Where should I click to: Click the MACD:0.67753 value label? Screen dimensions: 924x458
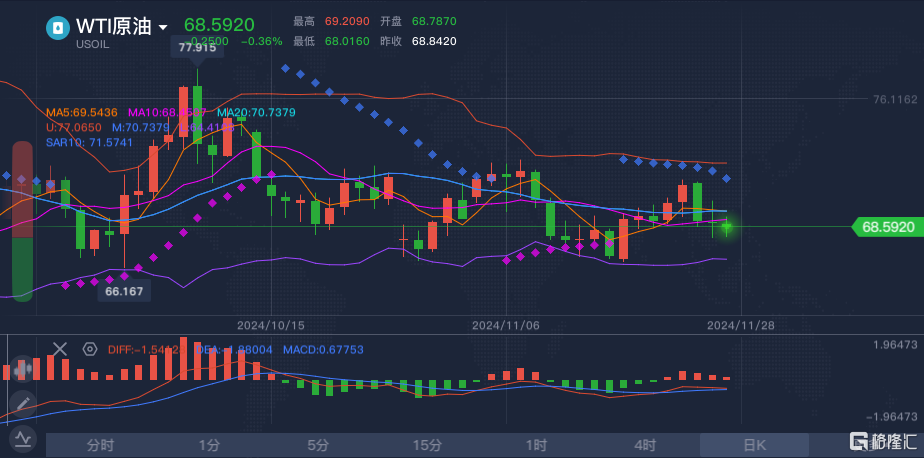[323, 350]
